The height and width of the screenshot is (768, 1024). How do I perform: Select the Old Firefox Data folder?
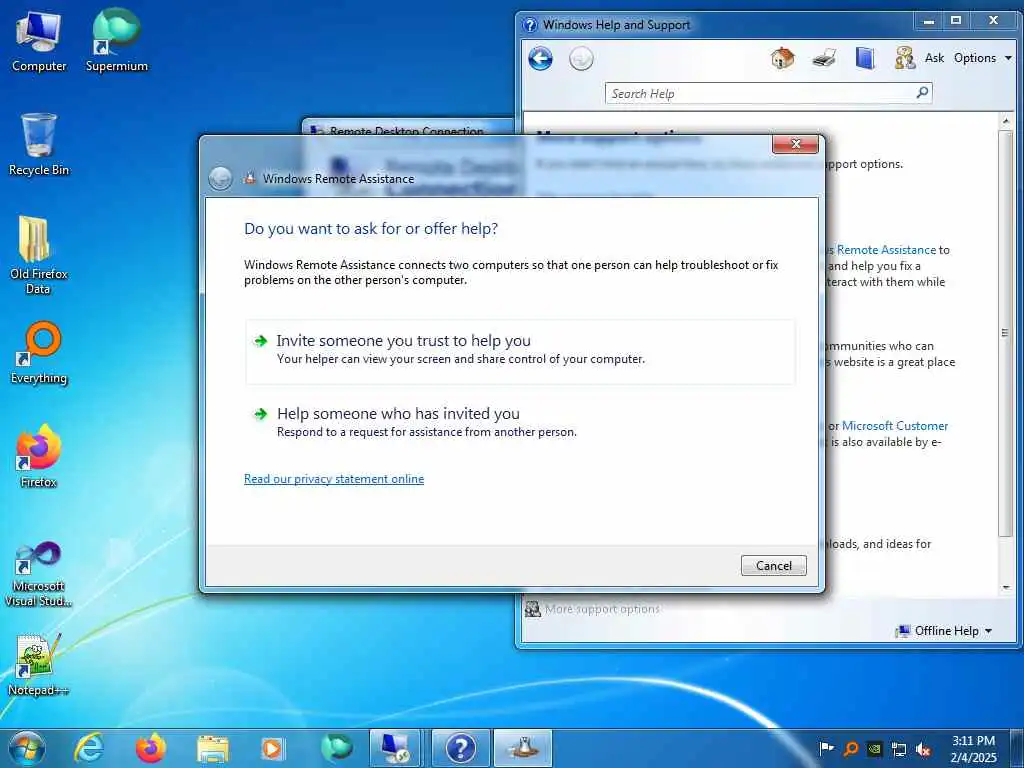pyautogui.click(x=39, y=255)
